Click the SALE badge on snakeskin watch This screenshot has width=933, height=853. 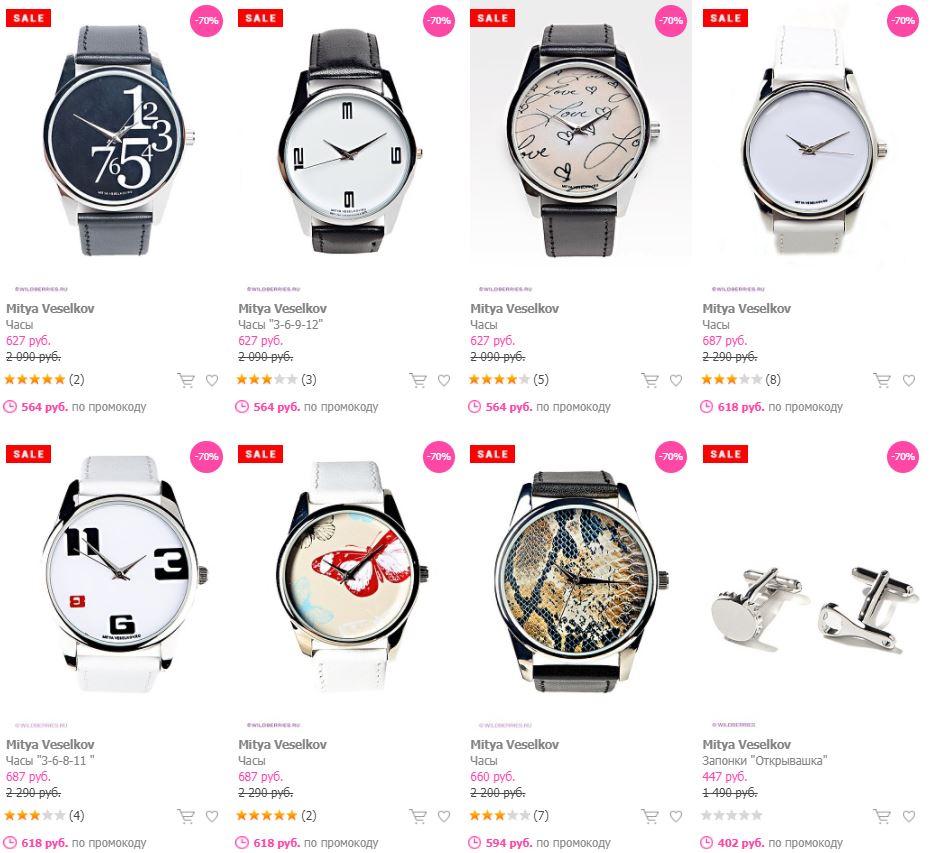493,454
